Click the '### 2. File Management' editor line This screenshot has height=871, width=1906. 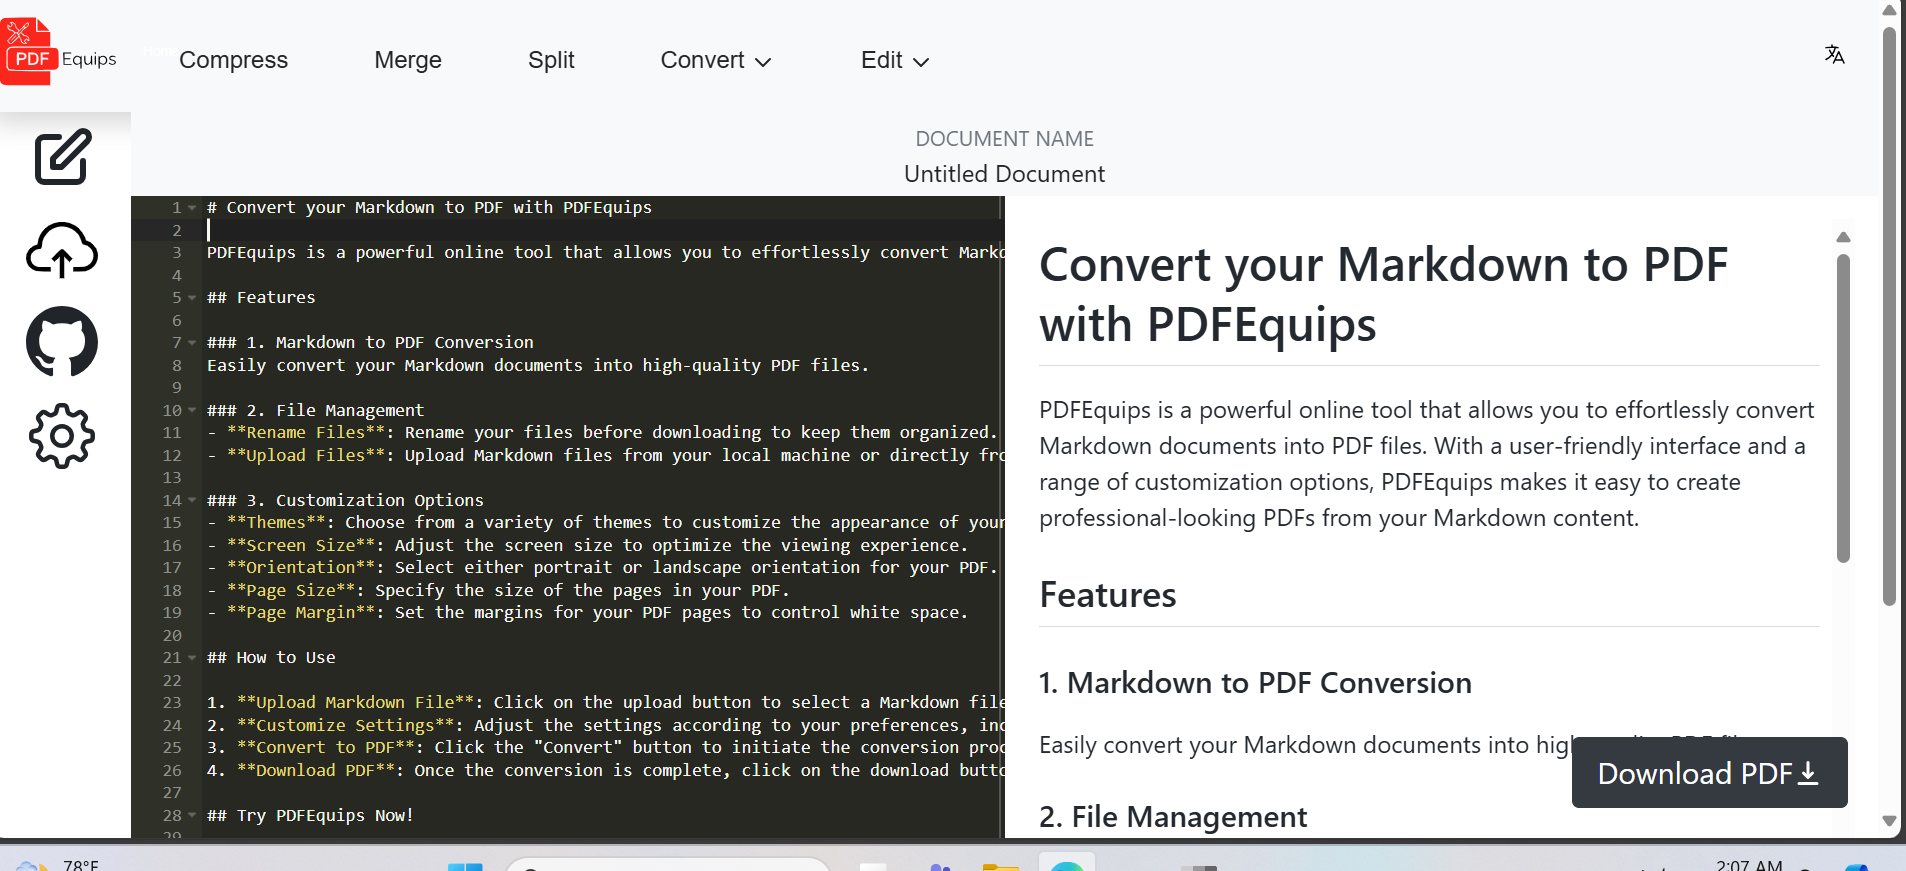click(315, 411)
